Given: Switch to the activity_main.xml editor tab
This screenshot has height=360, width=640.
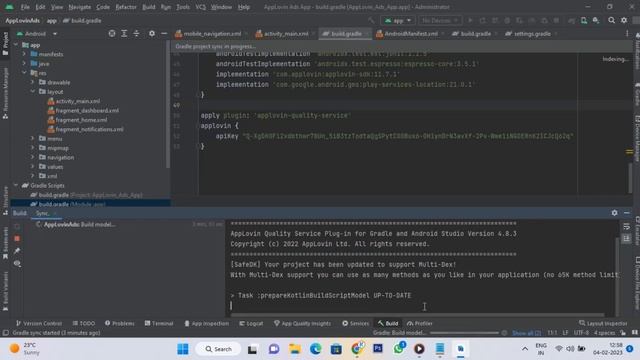Looking at the screenshot, I should (285, 34).
